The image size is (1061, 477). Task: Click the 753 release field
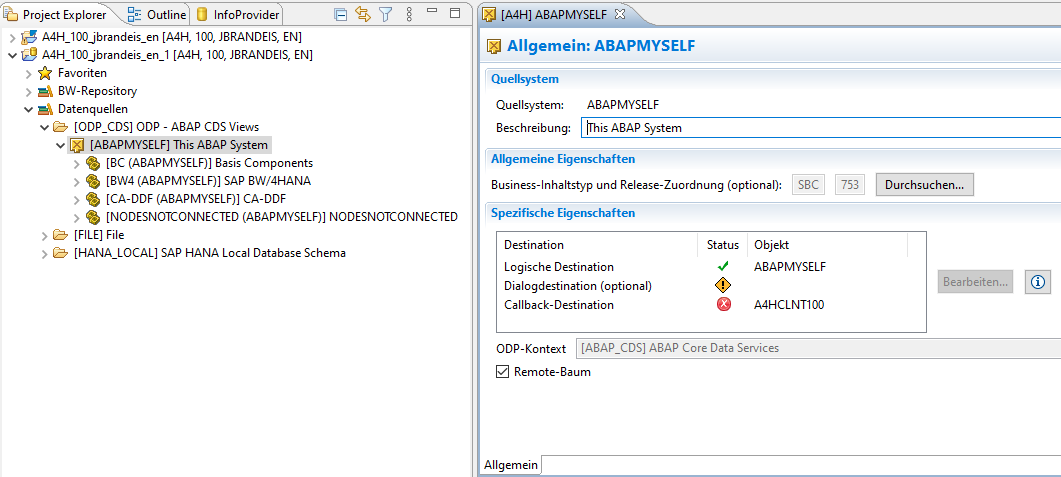pos(850,185)
